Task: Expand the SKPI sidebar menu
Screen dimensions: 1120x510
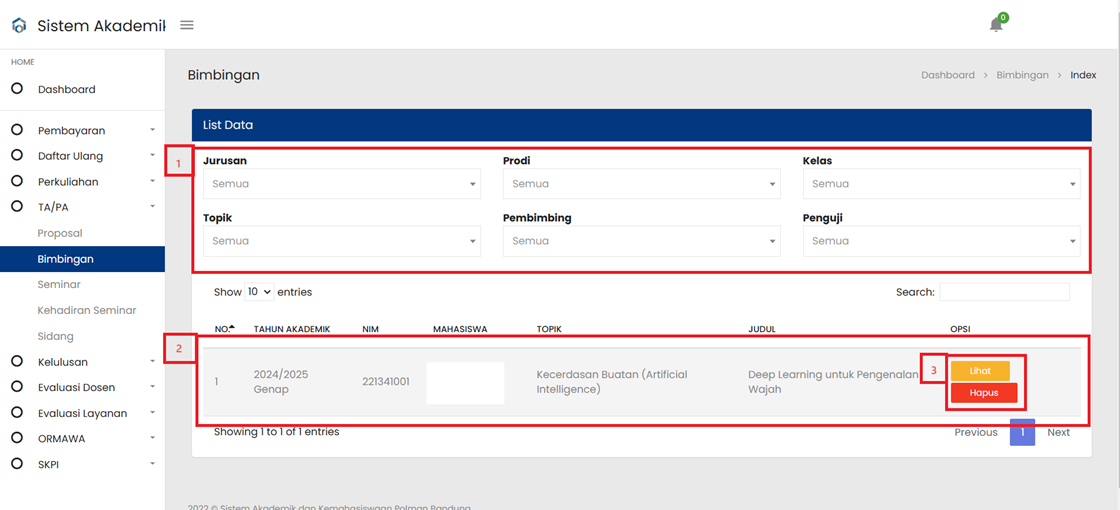Action: click(x=153, y=464)
